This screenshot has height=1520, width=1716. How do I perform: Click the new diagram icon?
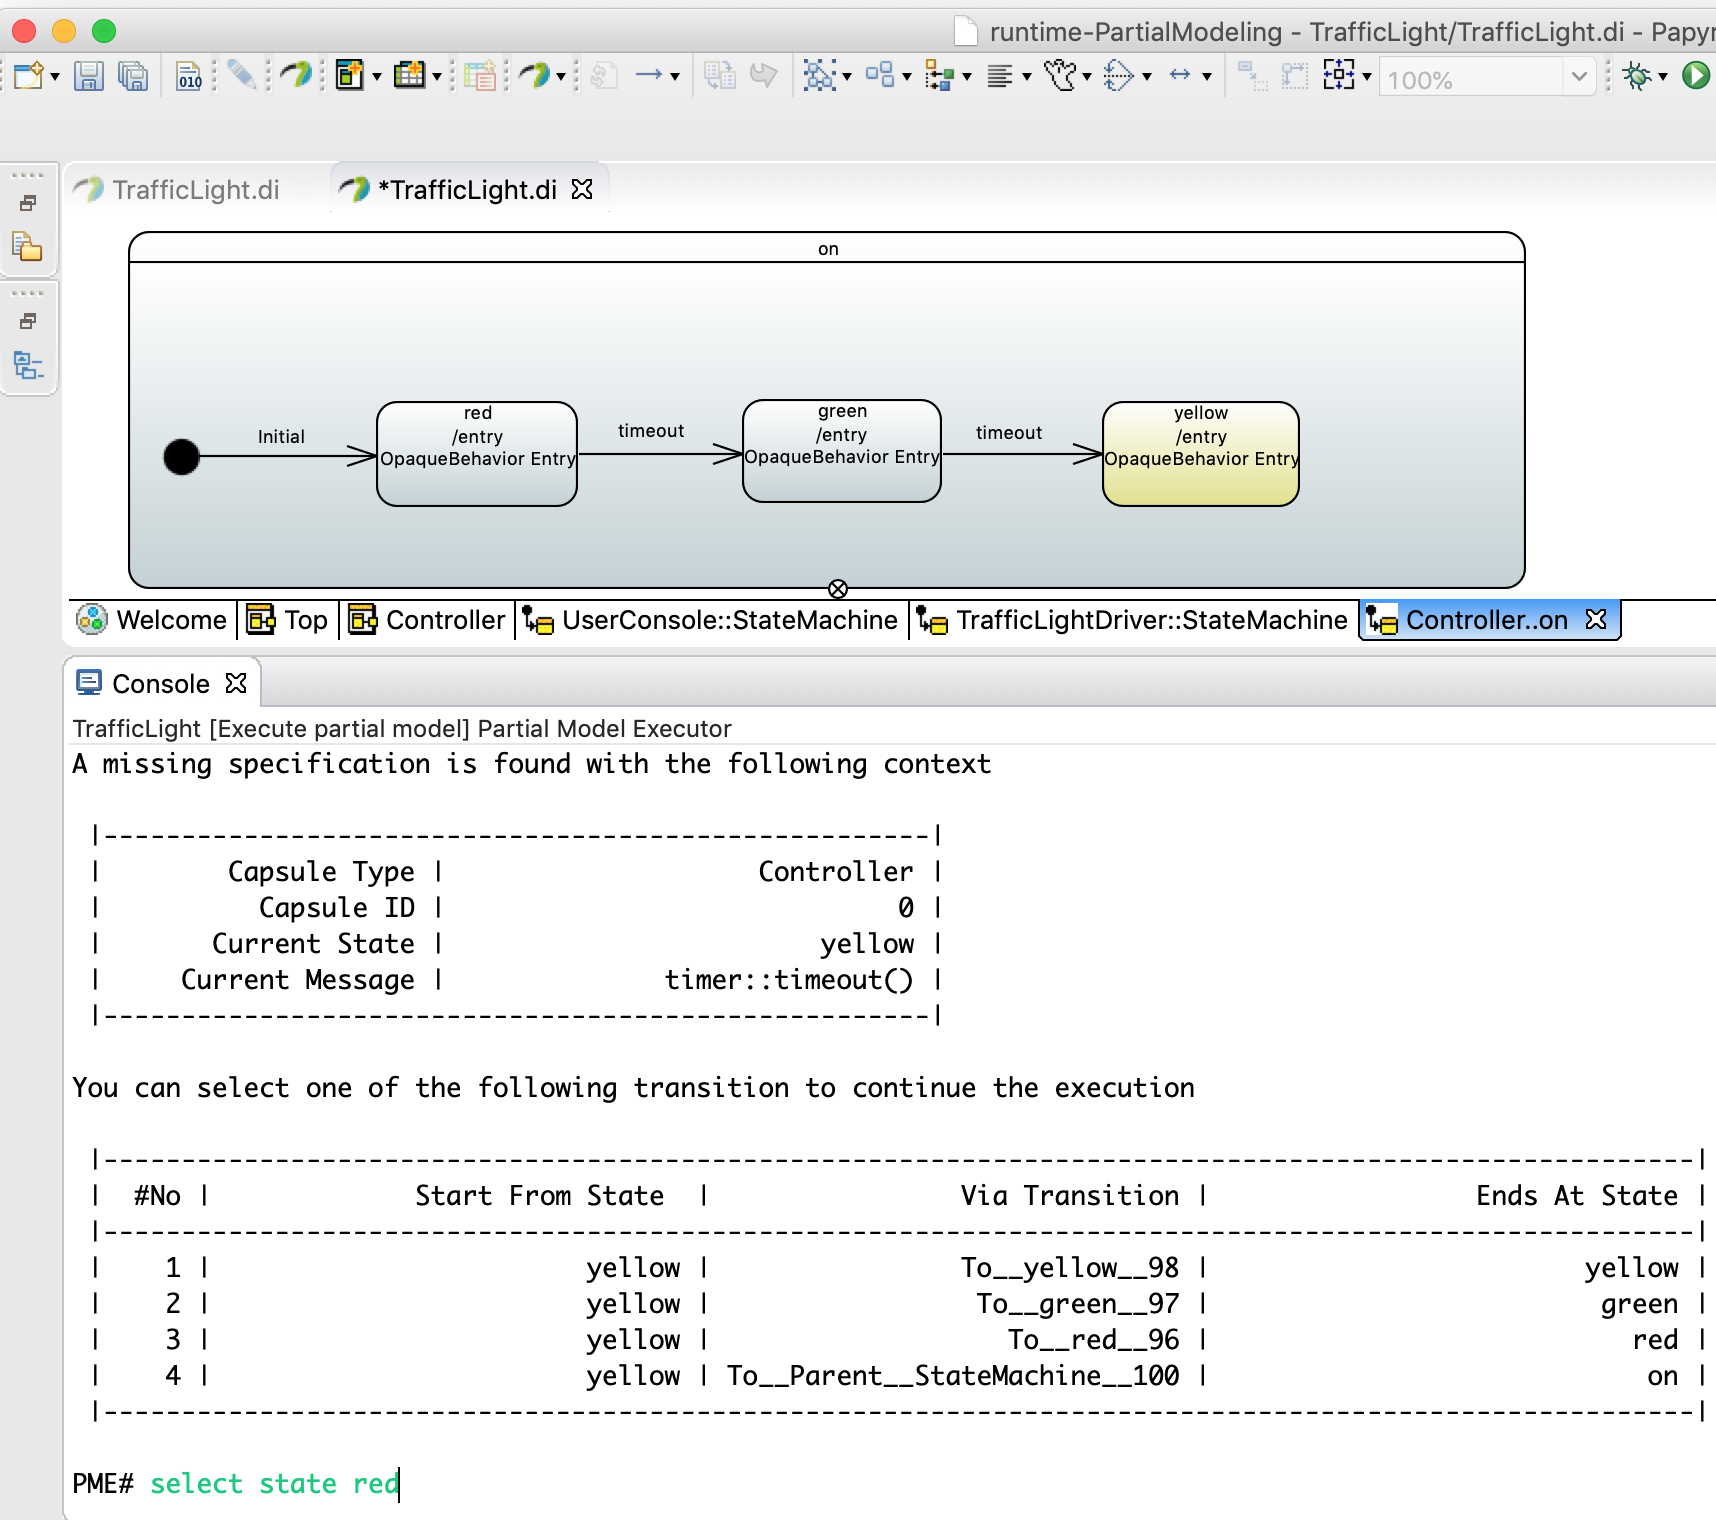349,75
